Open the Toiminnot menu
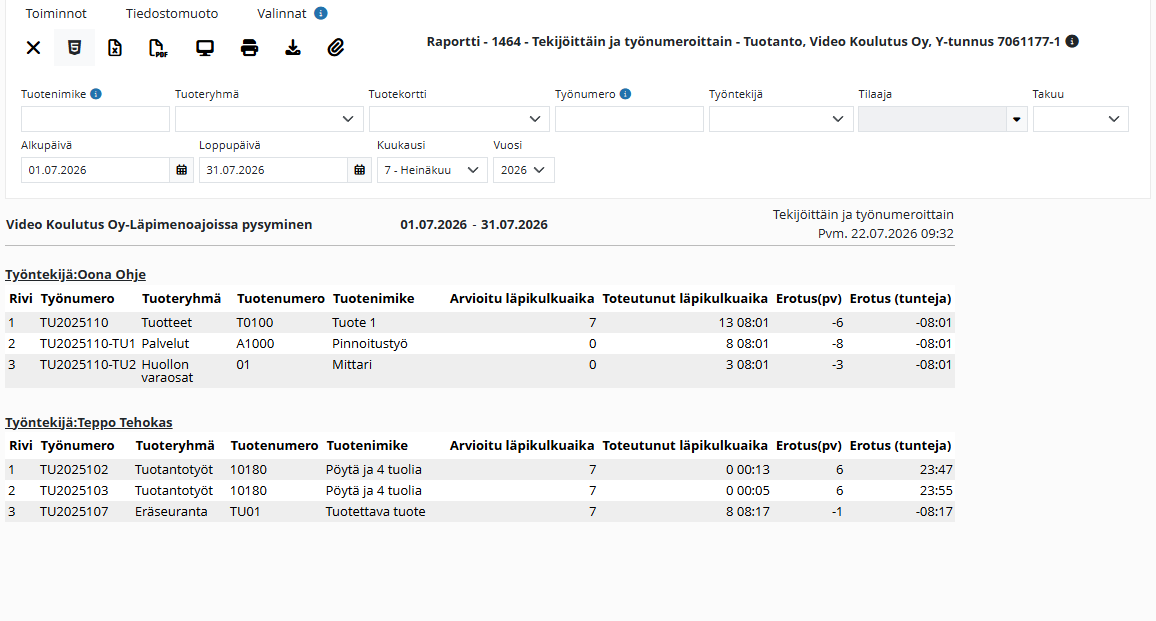This screenshot has height=621, width=1156. click(56, 13)
